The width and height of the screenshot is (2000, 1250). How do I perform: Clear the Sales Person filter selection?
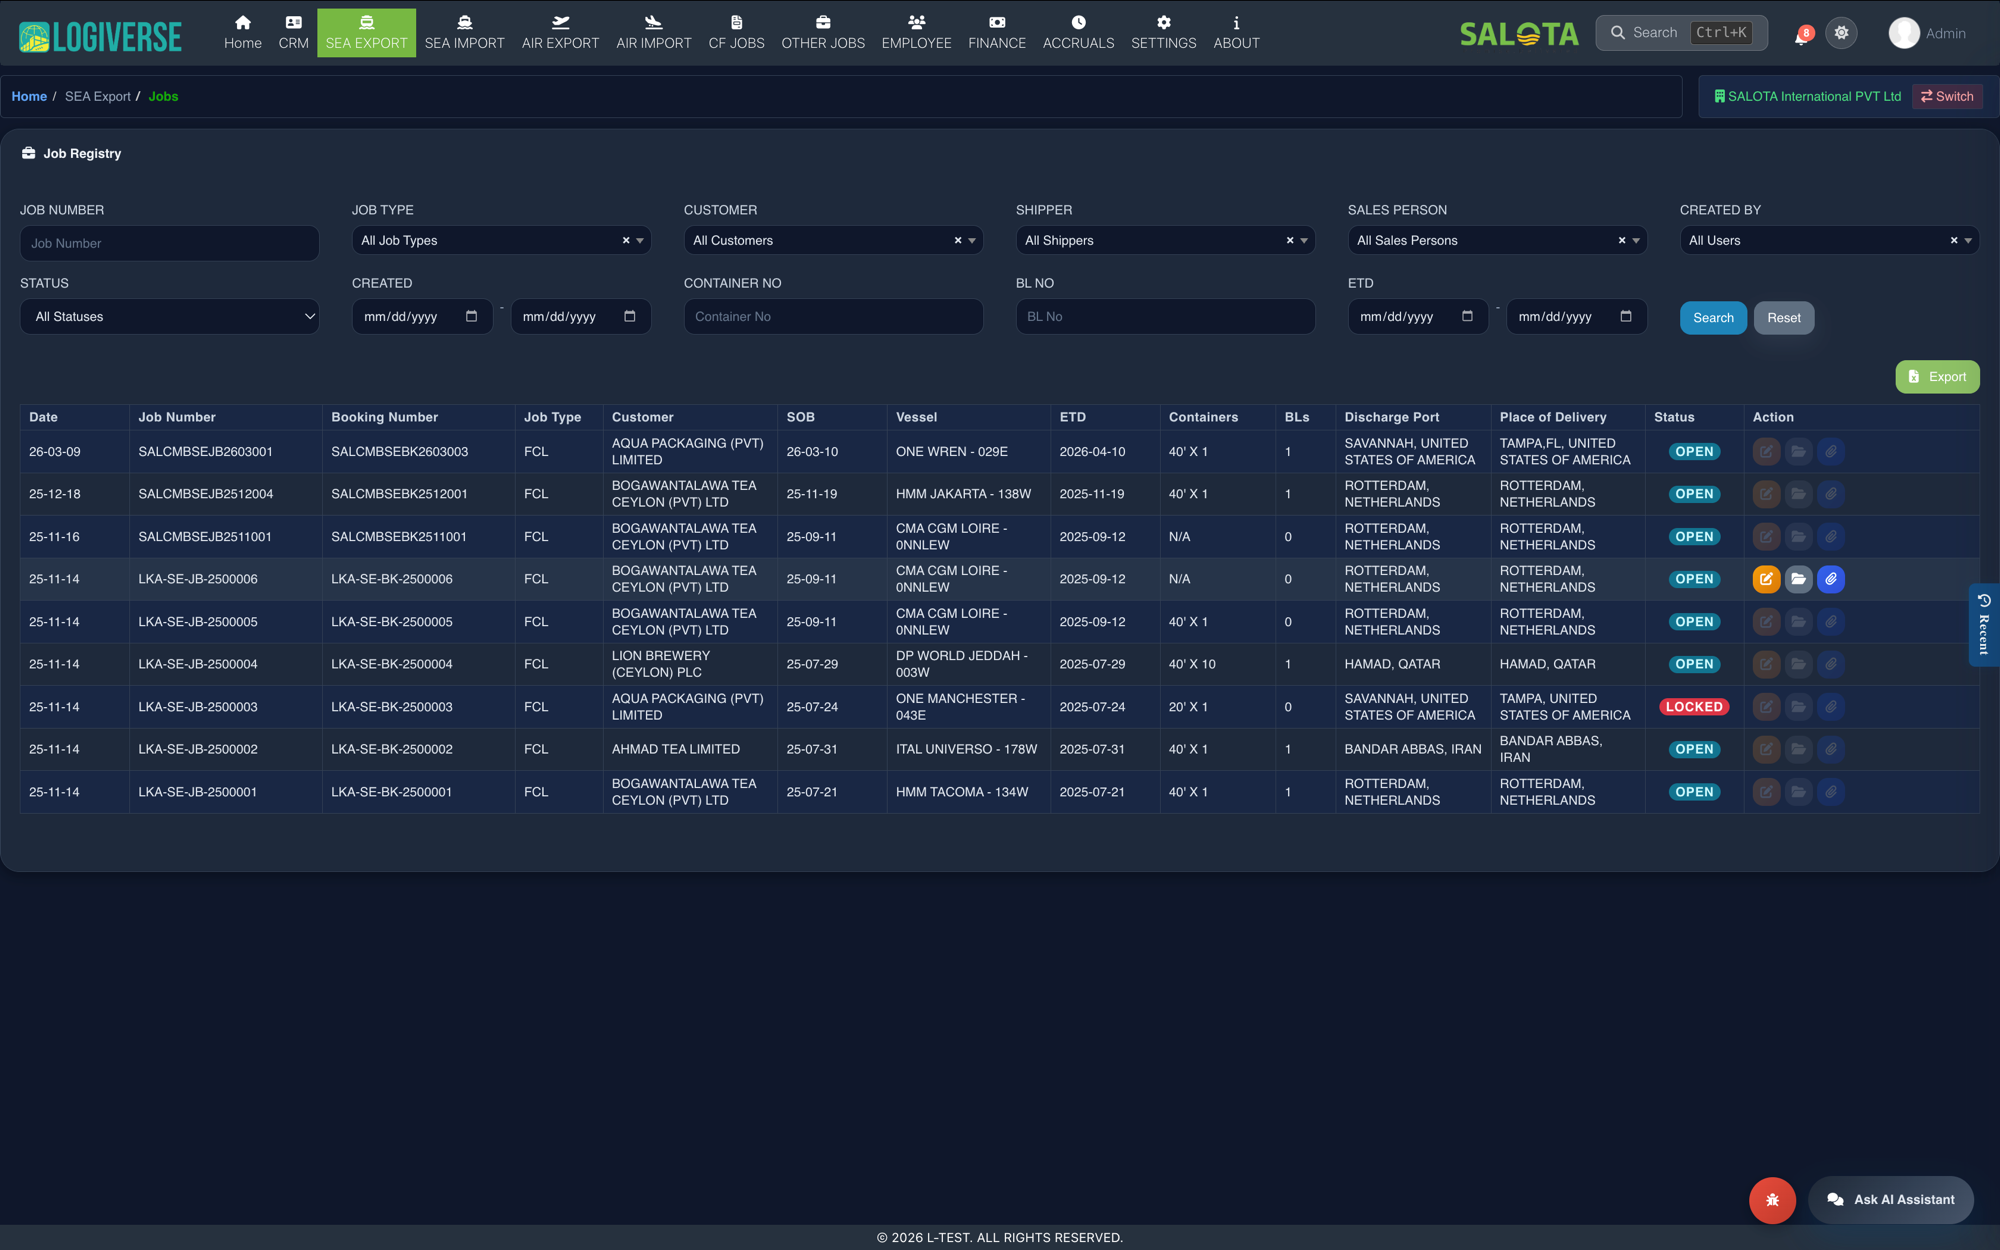1622,240
